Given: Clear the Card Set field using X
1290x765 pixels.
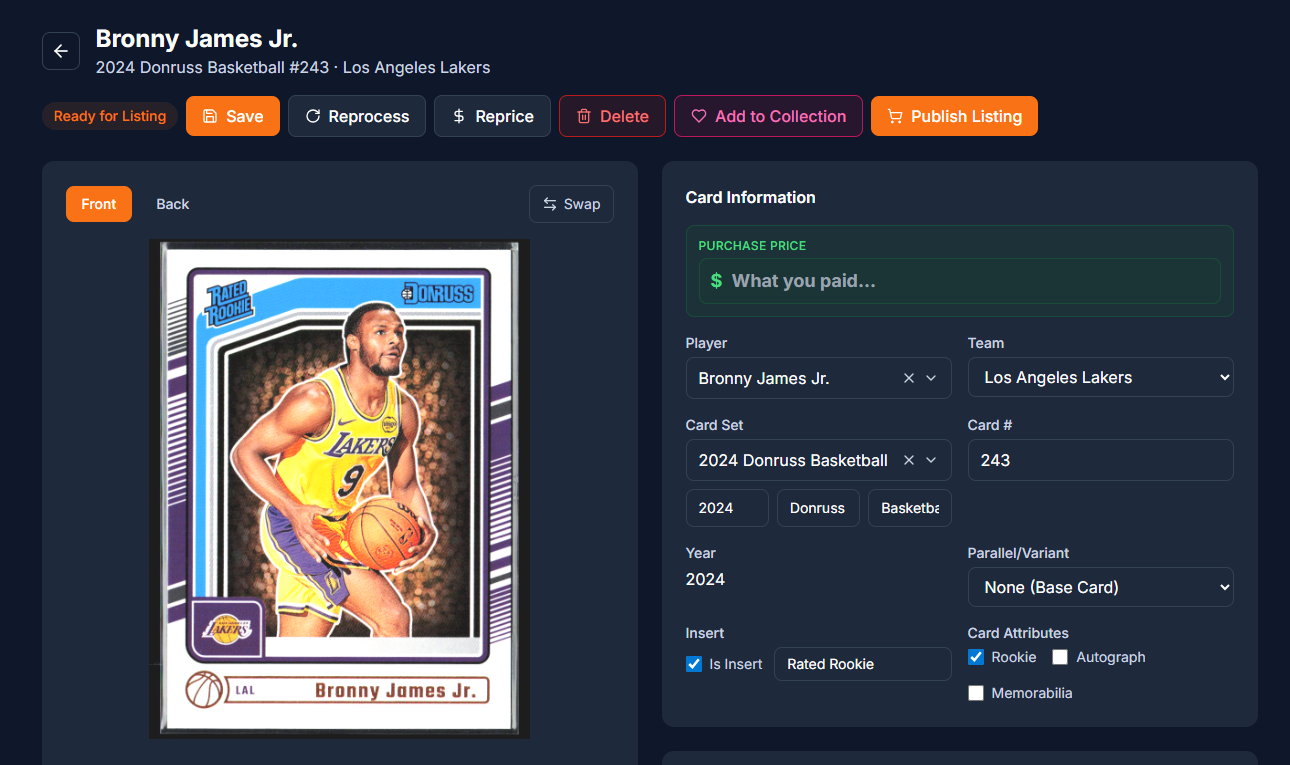Looking at the screenshot, I should click(909, 460).
